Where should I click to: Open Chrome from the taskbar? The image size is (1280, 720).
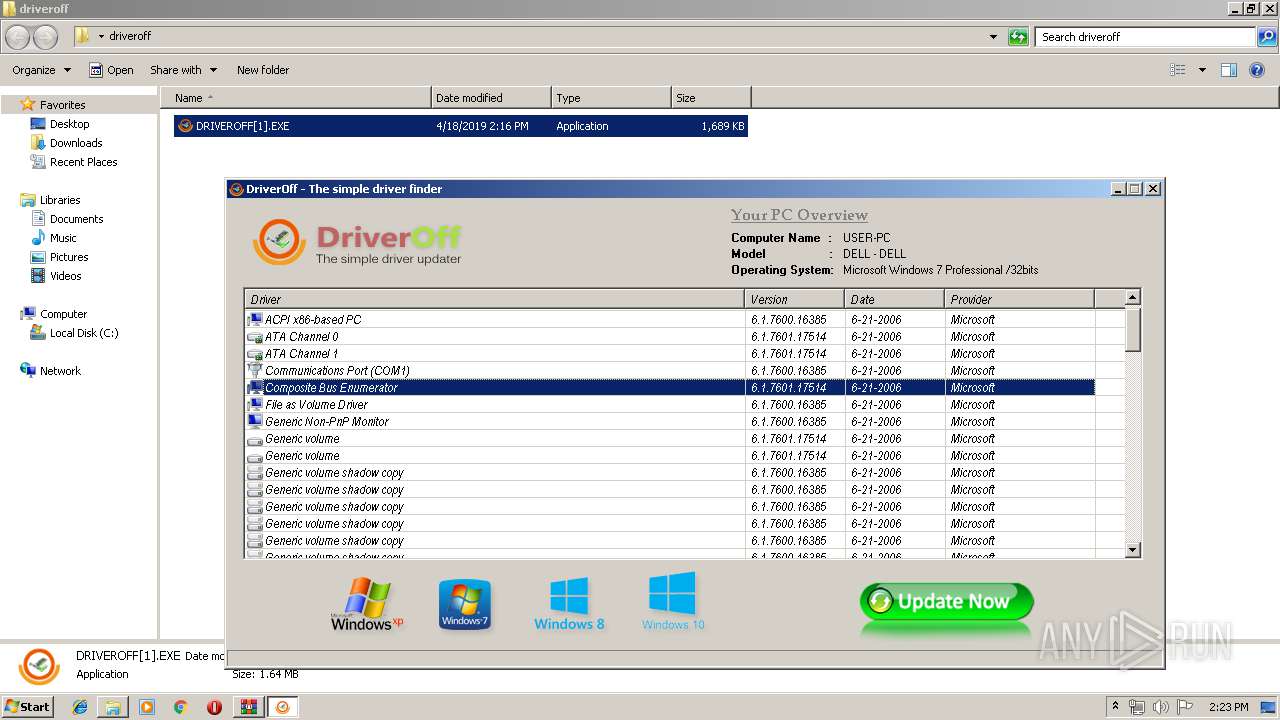pyautogui.click(x=180, y=707)
